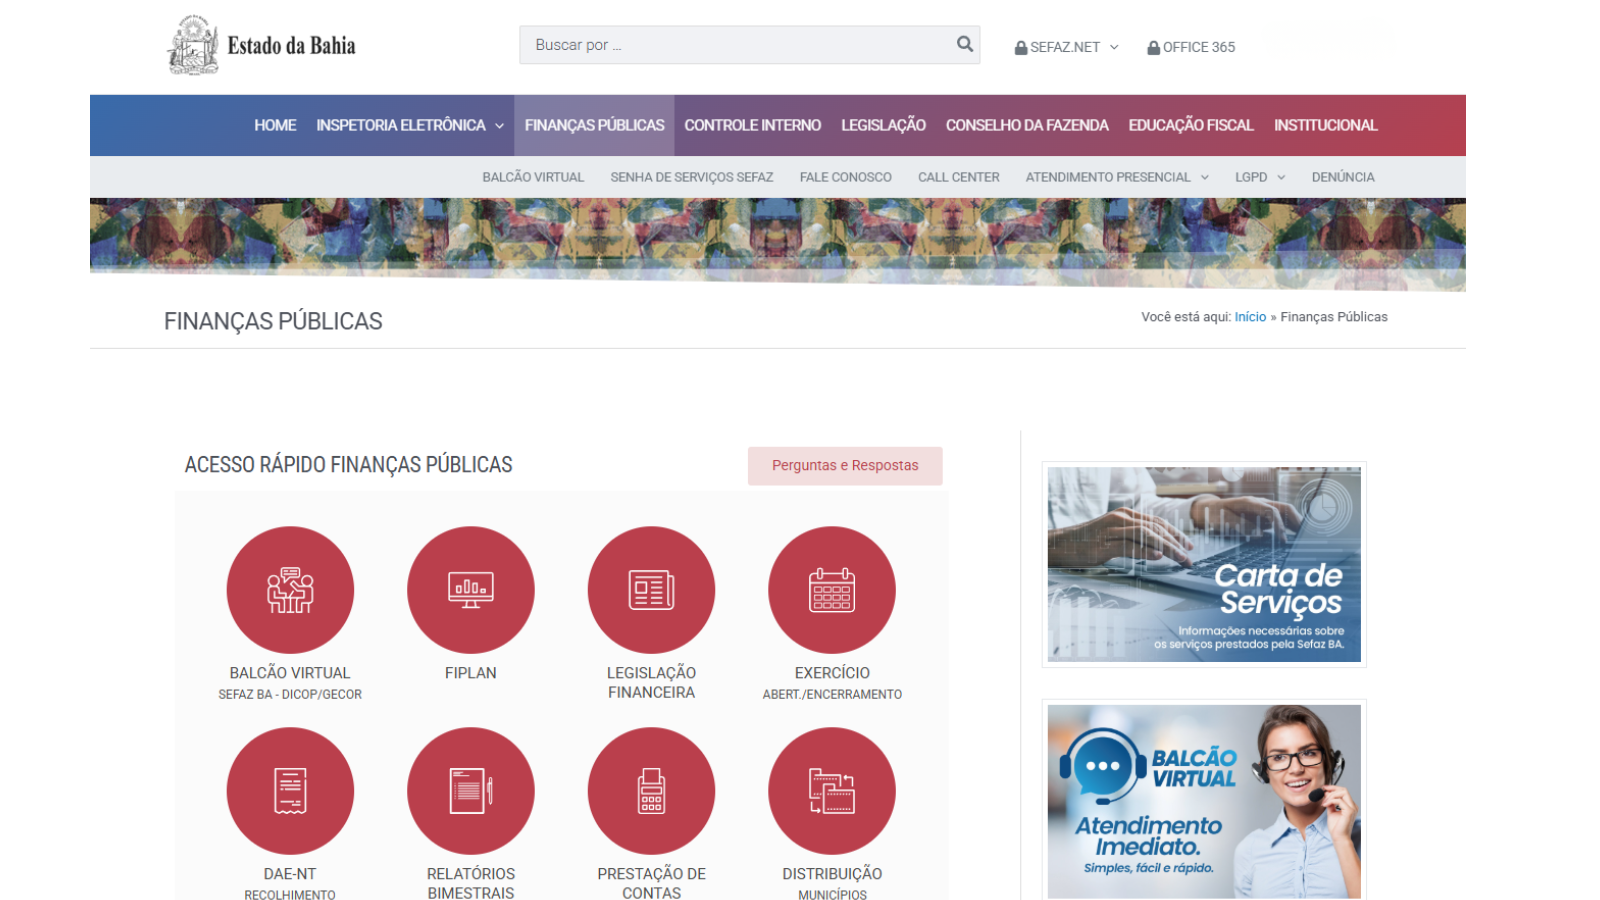The width and height of the screenshot is (1600, 900).
Task: Click the OFFICE 365 padlock icon
Action: pyautogui.click(x=1154, y=48)
